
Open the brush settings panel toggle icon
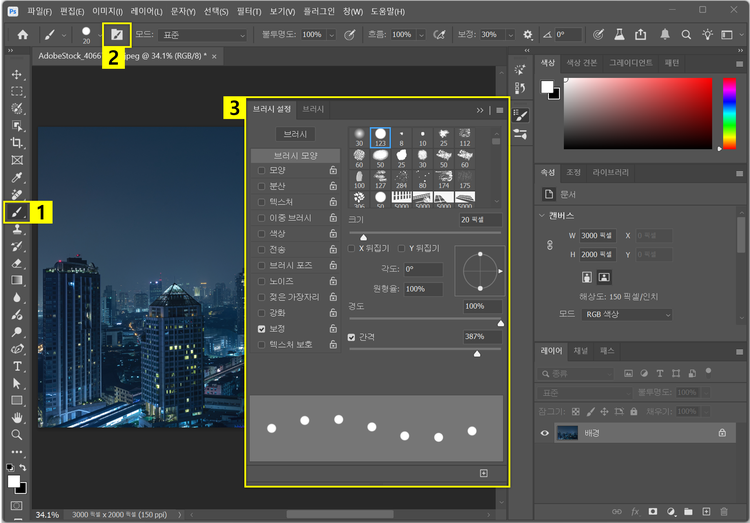[x=117, y=34]
